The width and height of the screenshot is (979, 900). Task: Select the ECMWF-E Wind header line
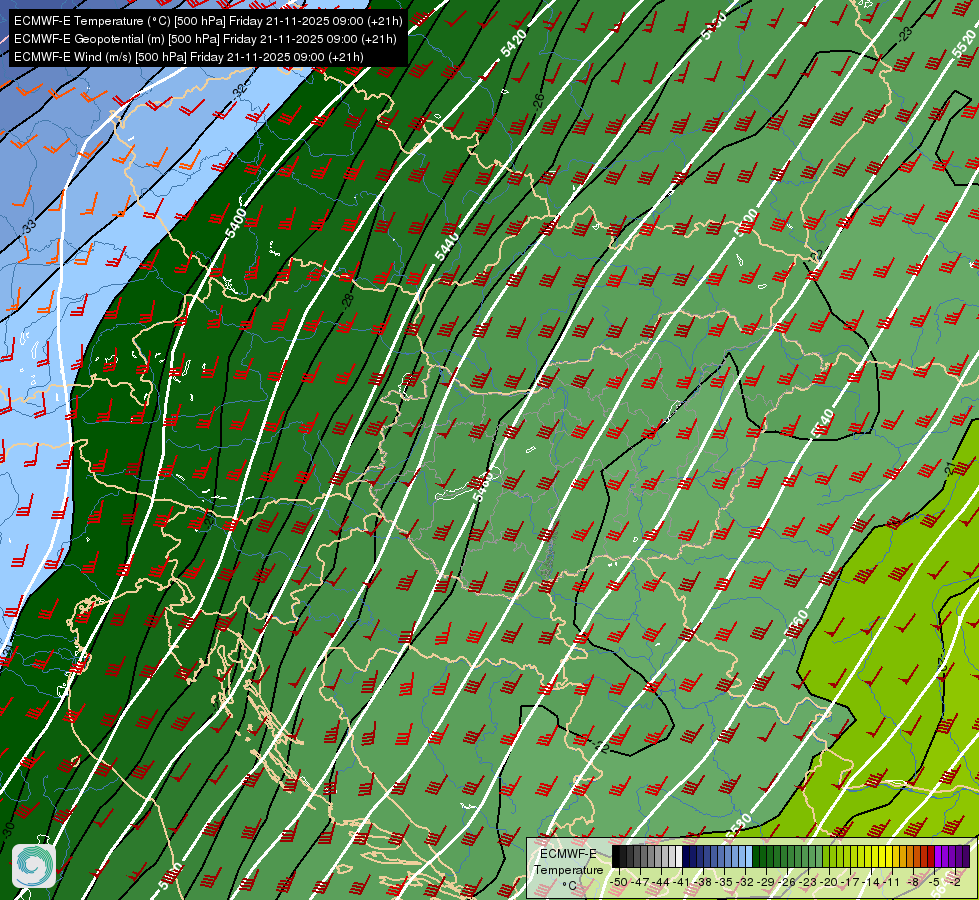click(189, 57)
